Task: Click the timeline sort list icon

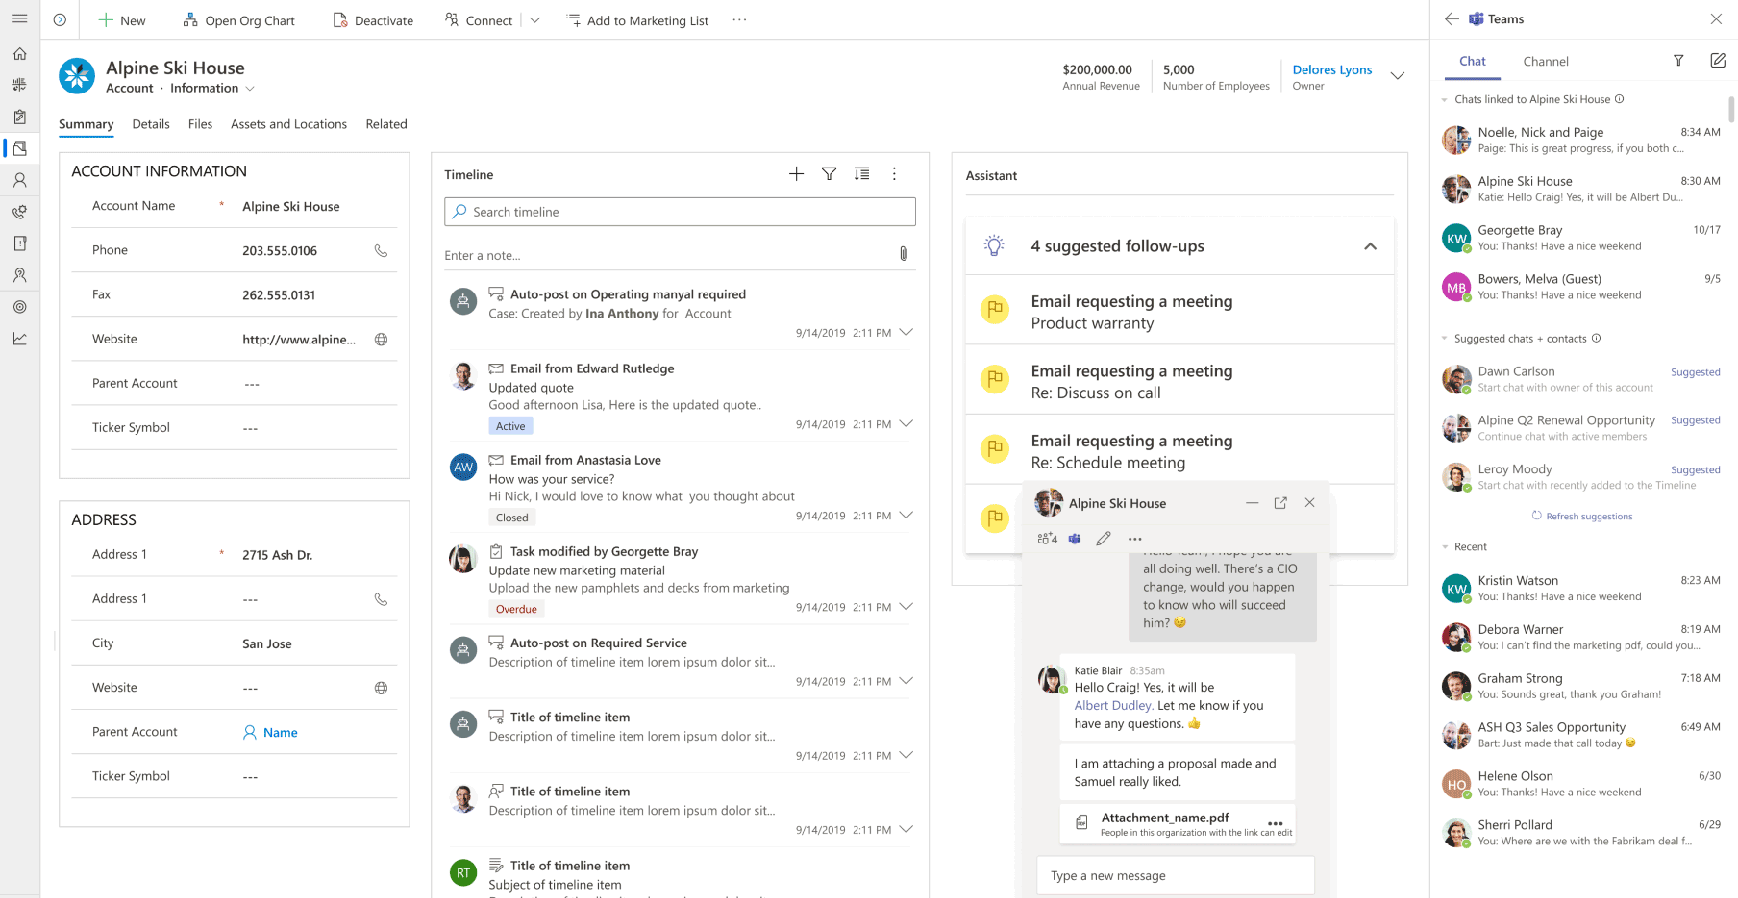Action: [862, 174]
